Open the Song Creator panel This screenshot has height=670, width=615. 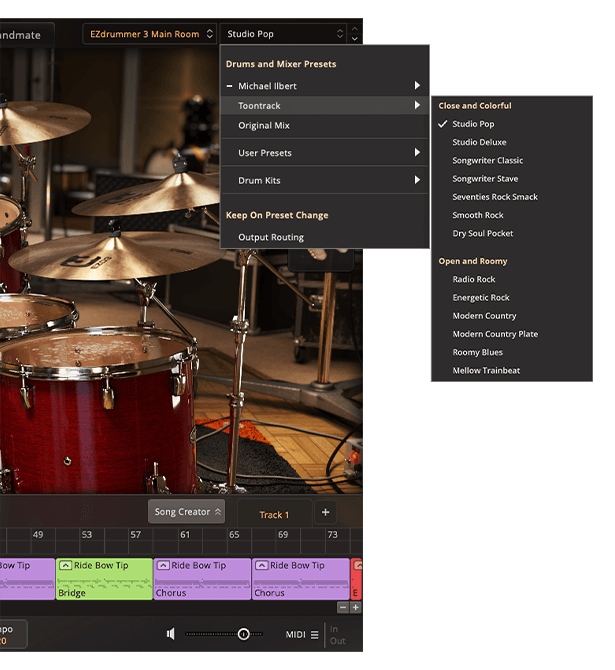pos(186,512)
